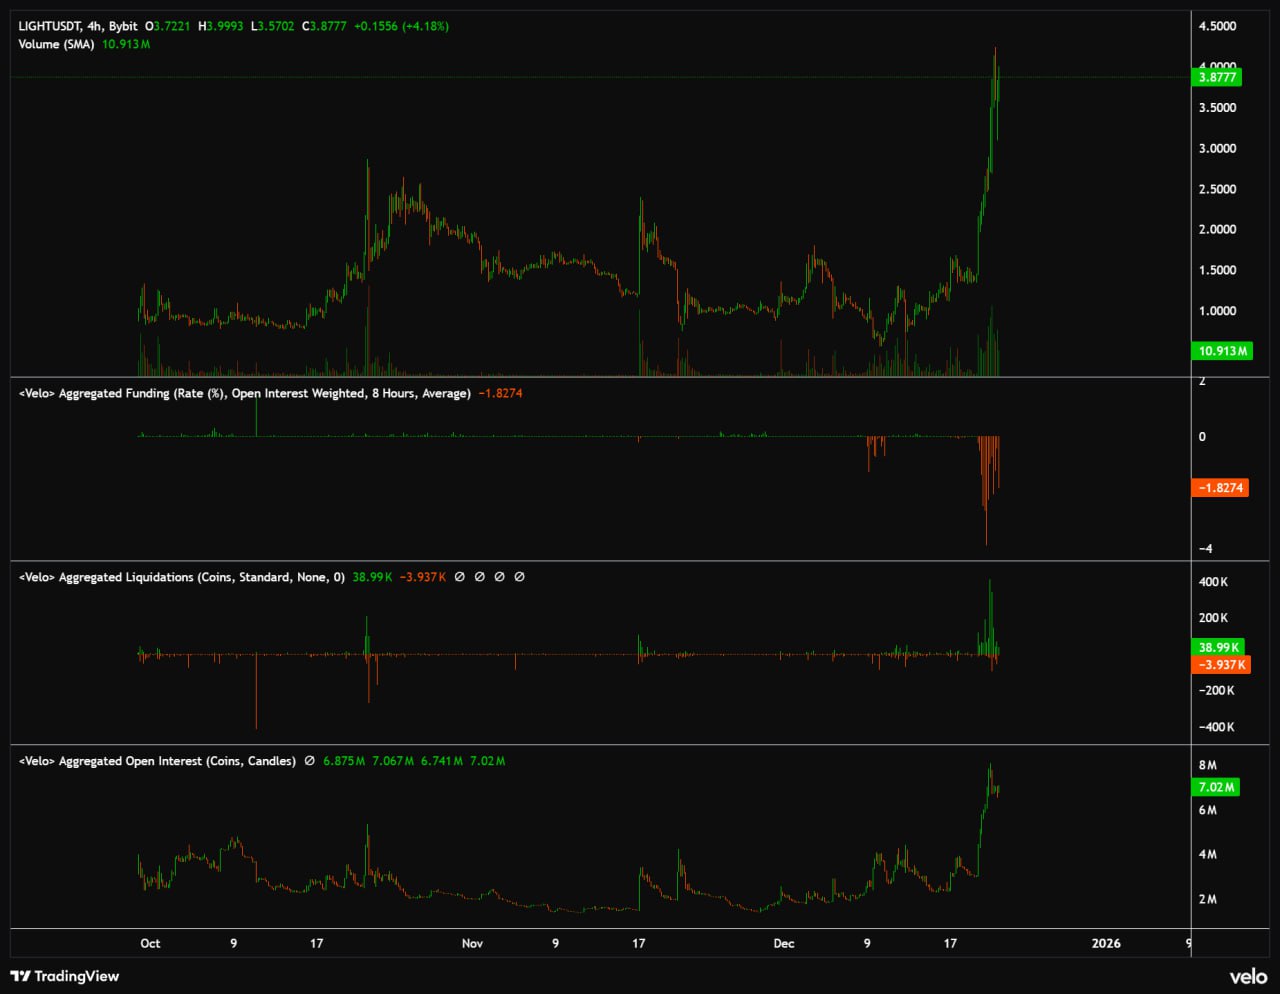The height and width of the screenshot is (994, 1280).
Task: Click the orange -3.937K tag on the liquidations axis
Action: tap(1221, 665)
